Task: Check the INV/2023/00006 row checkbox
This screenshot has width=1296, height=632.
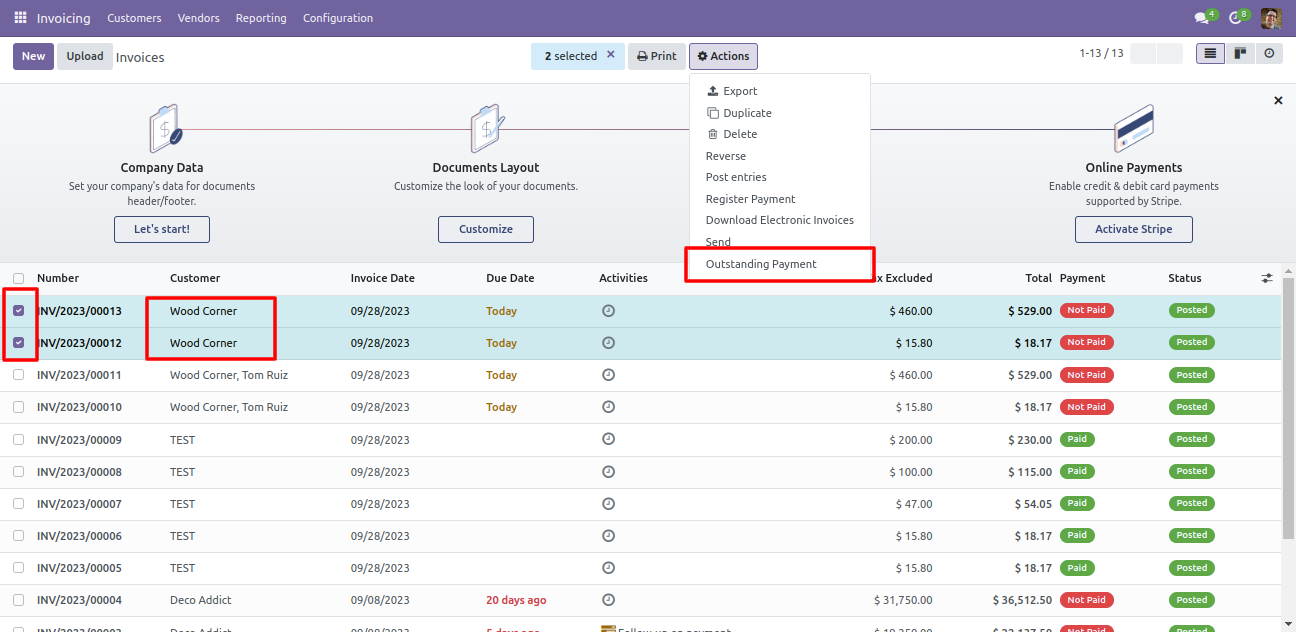Action: 18,535
